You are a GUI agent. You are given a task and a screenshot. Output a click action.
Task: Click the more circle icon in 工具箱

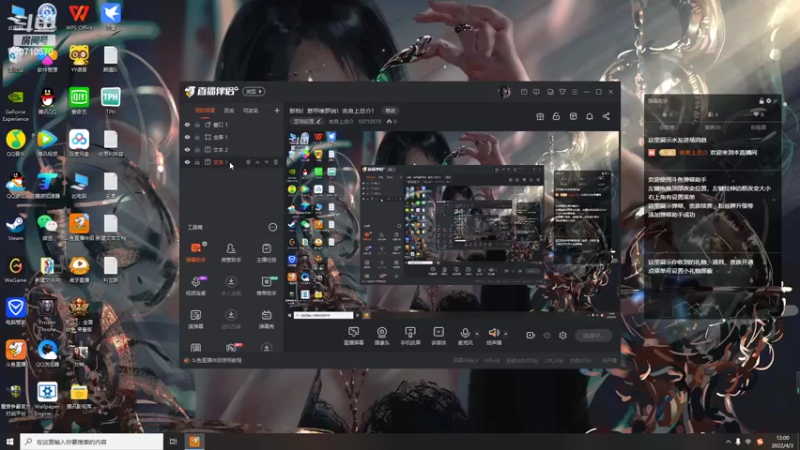tap(272, 227)
